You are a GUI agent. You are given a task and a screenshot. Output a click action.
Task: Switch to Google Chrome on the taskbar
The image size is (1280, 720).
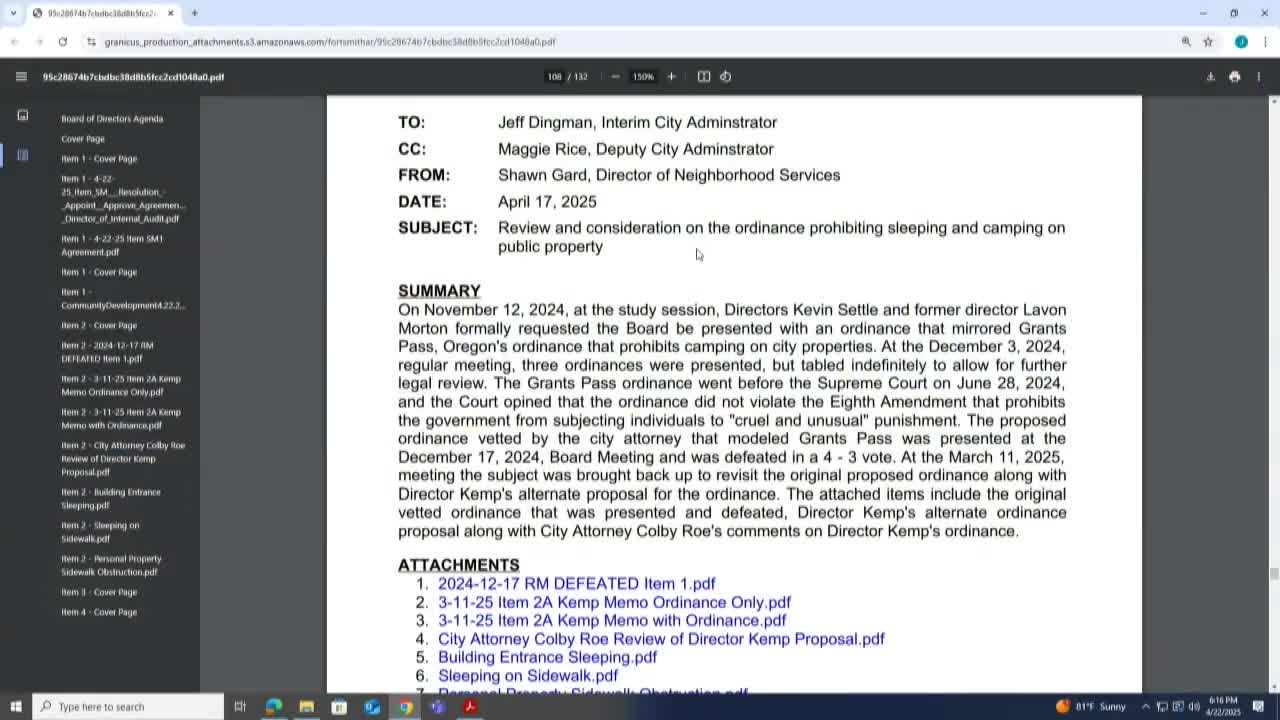click(405, 707)
